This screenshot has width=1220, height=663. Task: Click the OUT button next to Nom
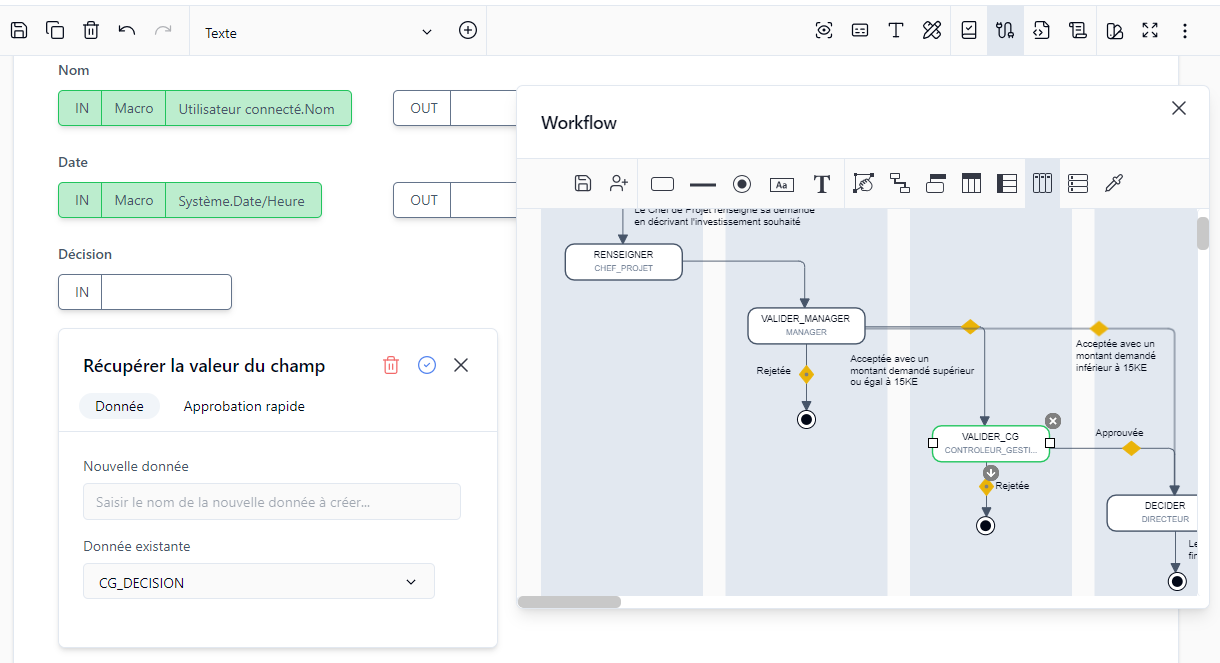424,108
